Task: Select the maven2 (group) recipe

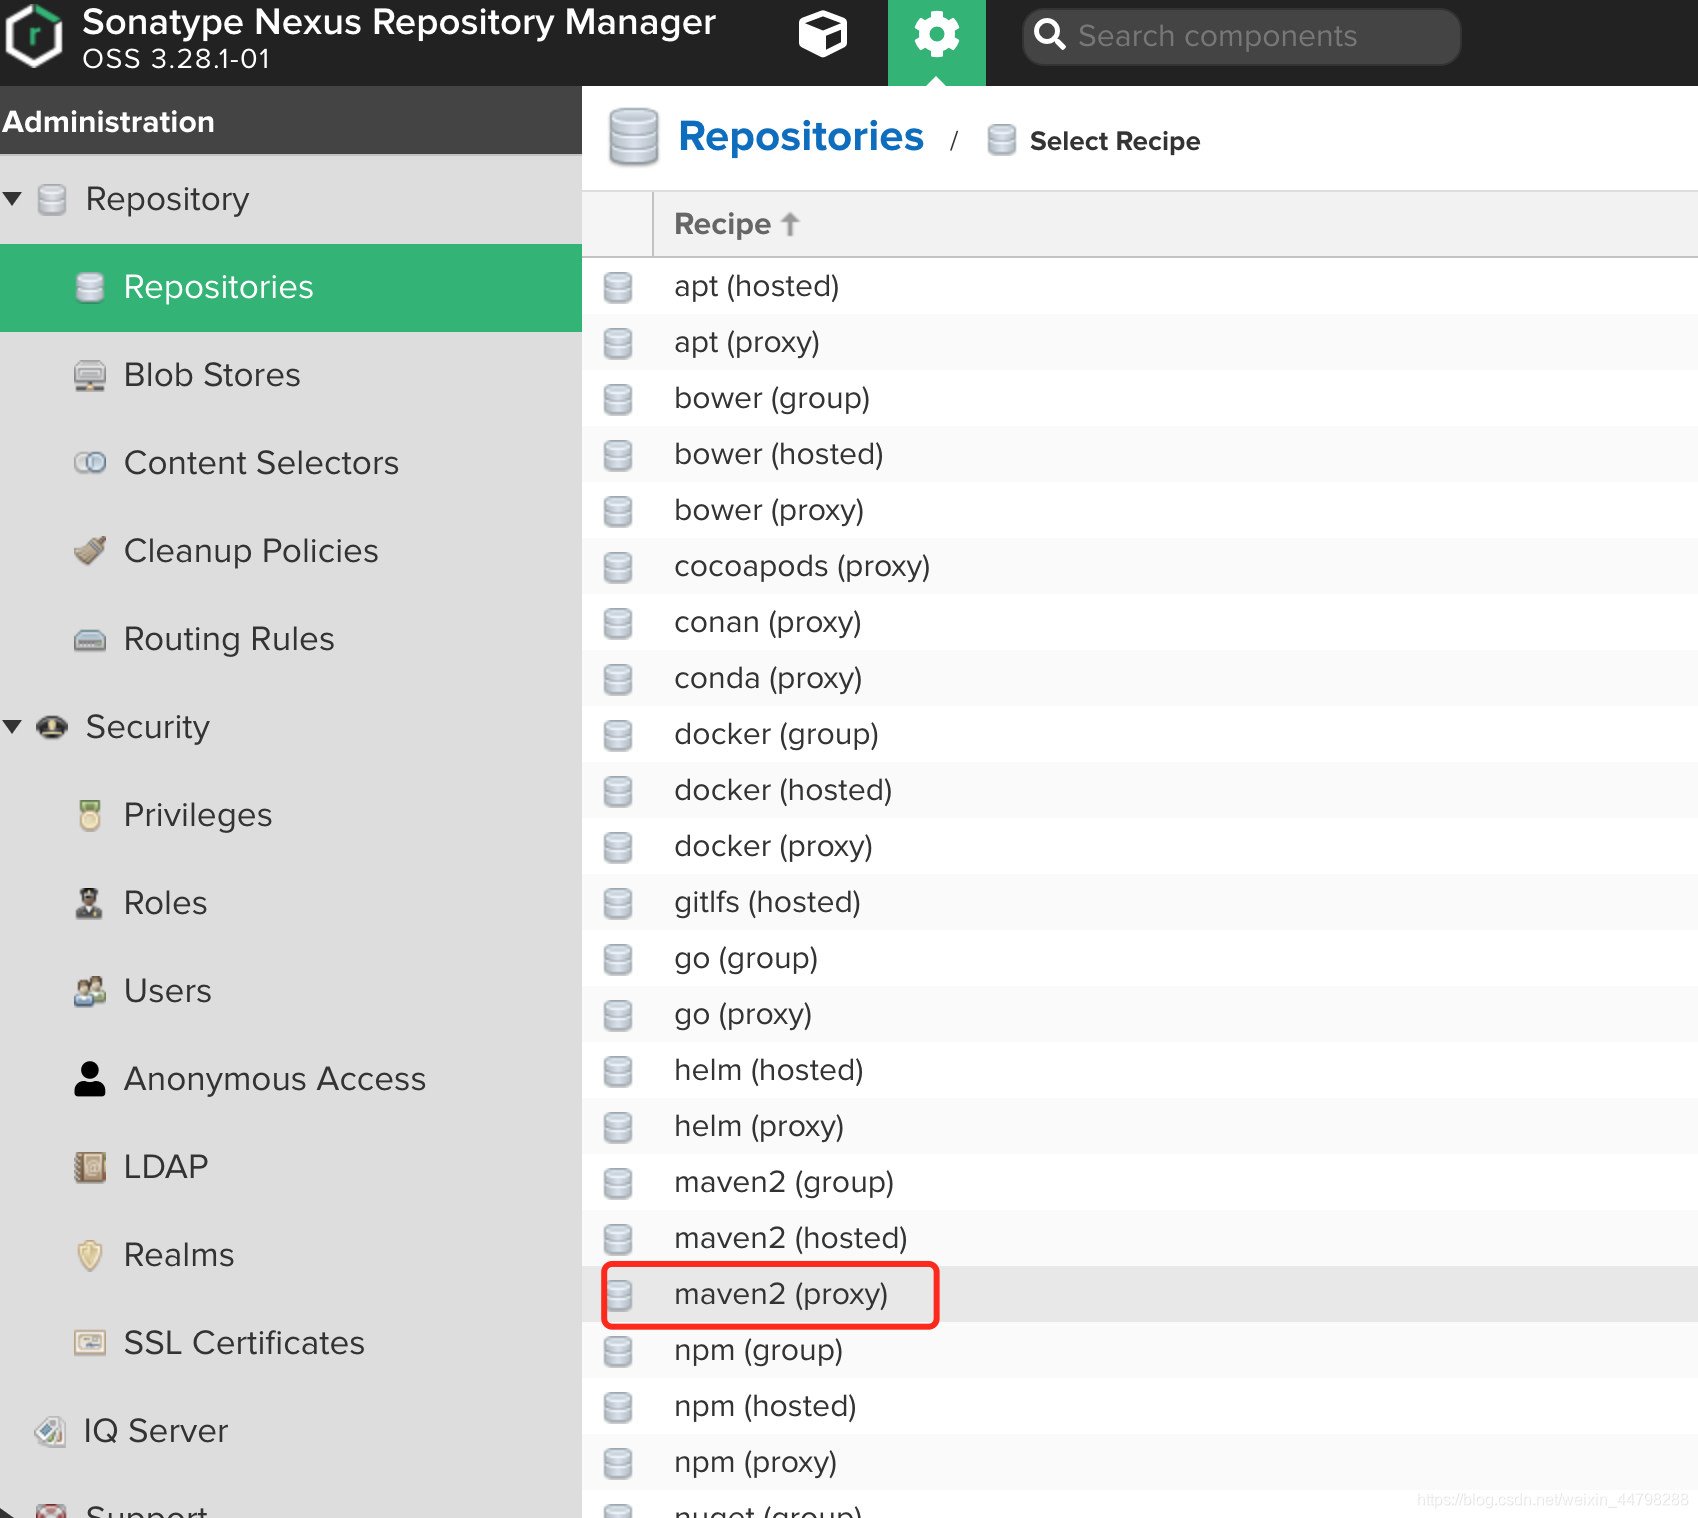Action: (x=1140, y=1182)
